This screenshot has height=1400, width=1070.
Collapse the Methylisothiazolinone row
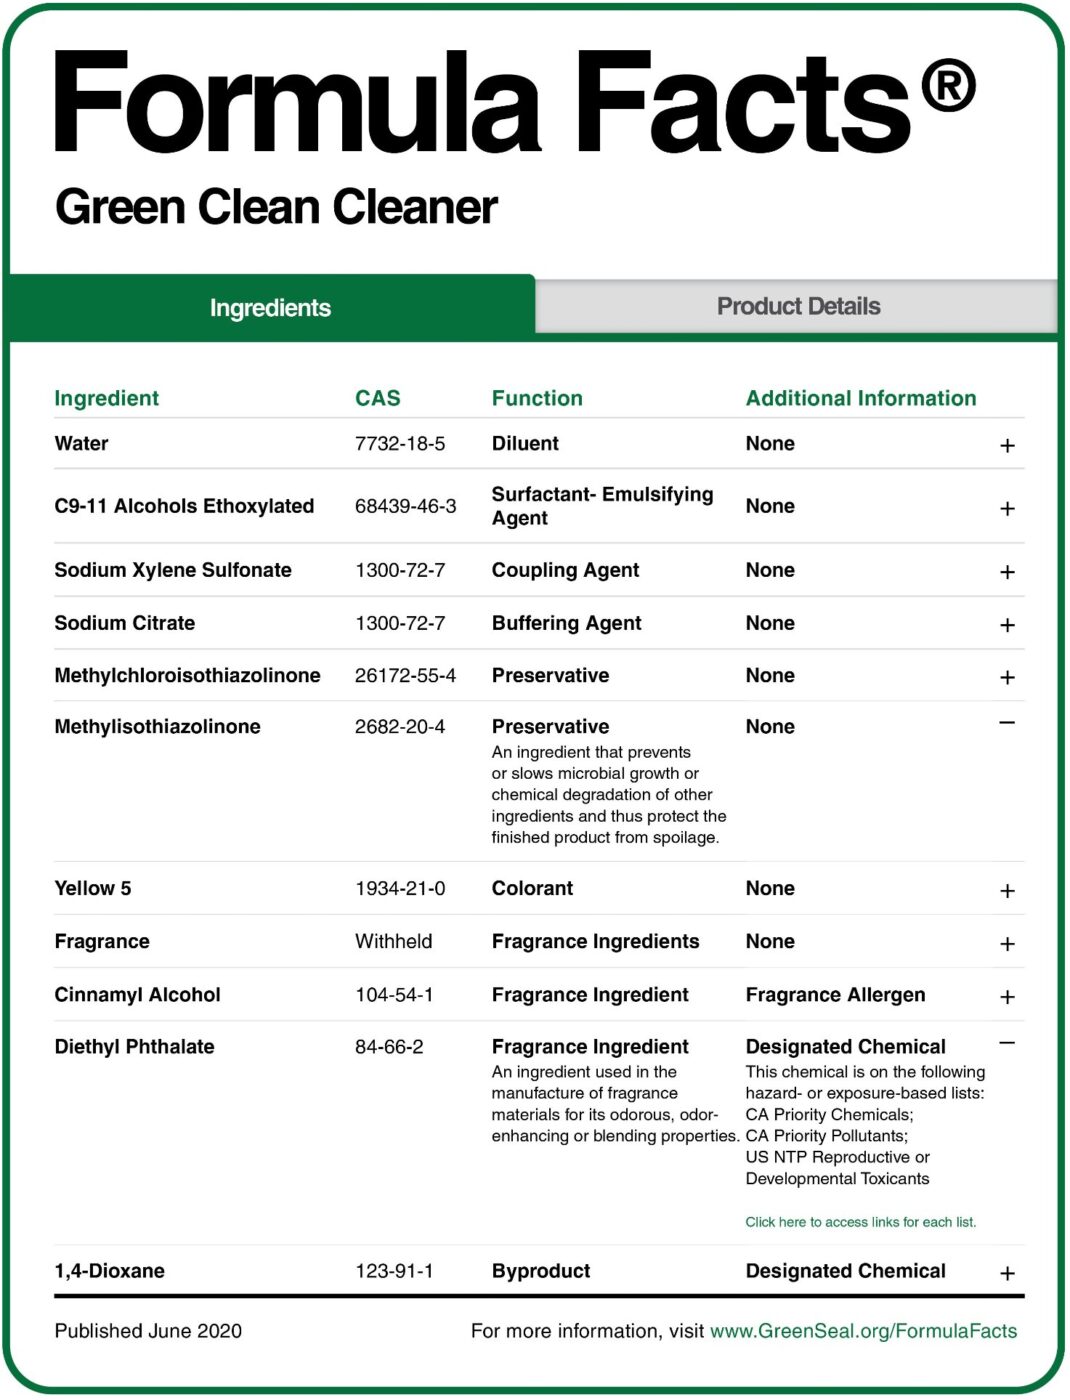pos(1007,723)
